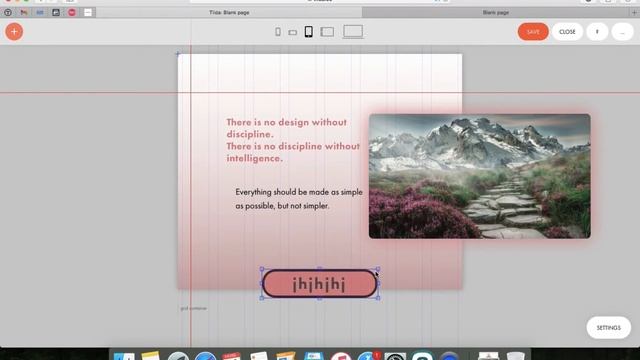Switch to the mobile landscape view
The height and width of the screenshot is (360, 640).
coord(293,32)
